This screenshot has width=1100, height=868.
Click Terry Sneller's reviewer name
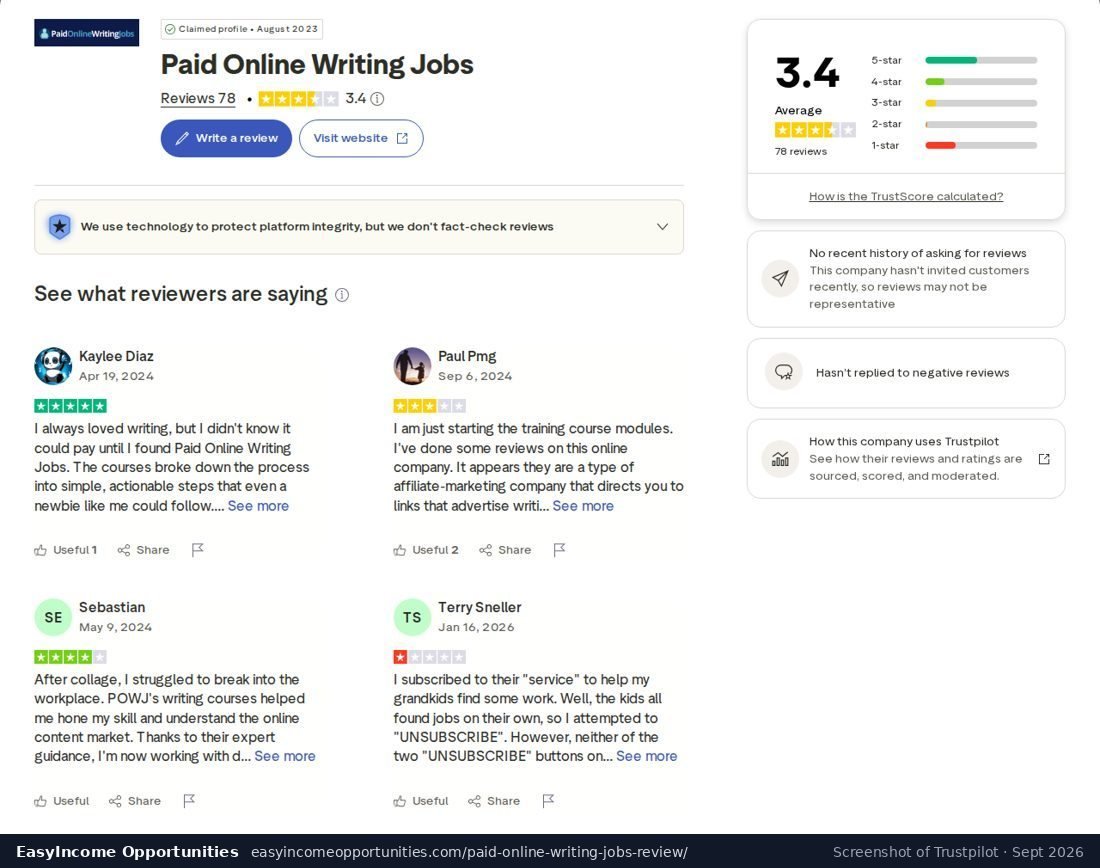tap(480, 608)
